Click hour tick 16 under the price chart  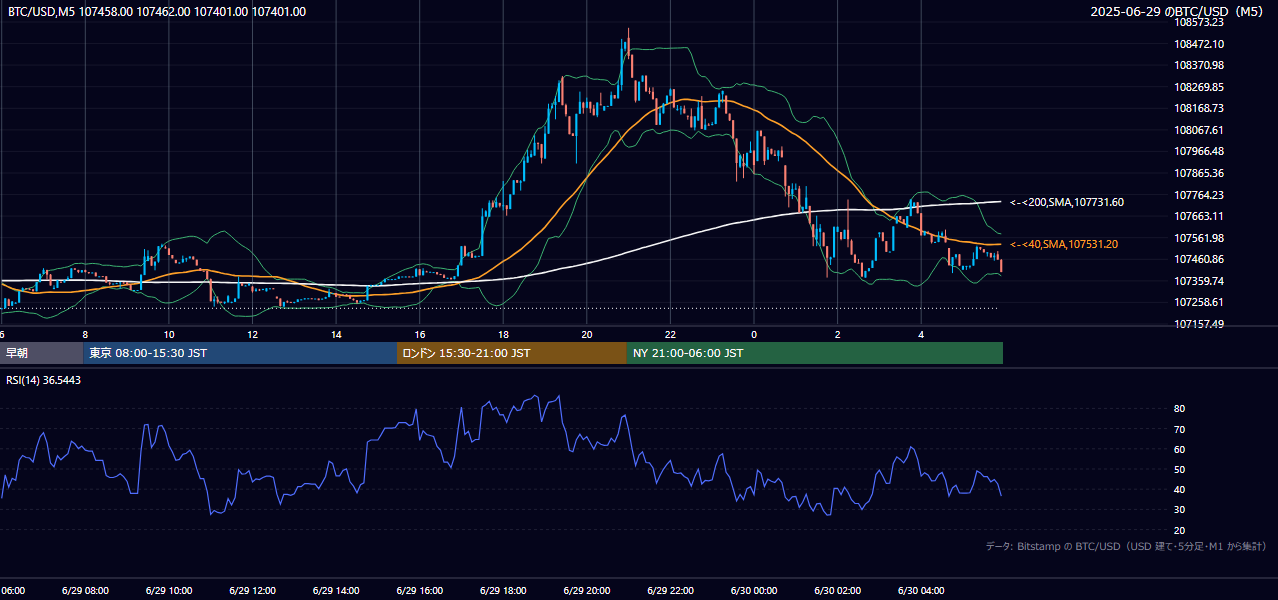point(419,334)
